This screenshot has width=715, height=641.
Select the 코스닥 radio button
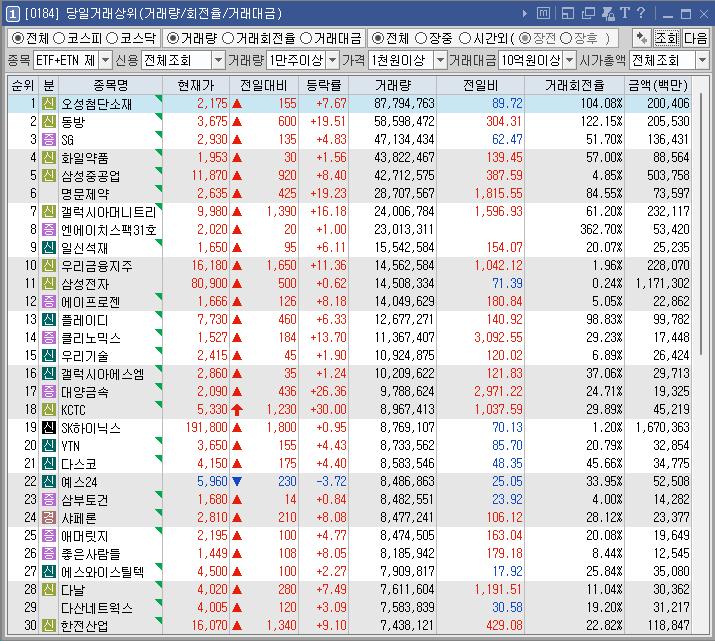(112, 38)
